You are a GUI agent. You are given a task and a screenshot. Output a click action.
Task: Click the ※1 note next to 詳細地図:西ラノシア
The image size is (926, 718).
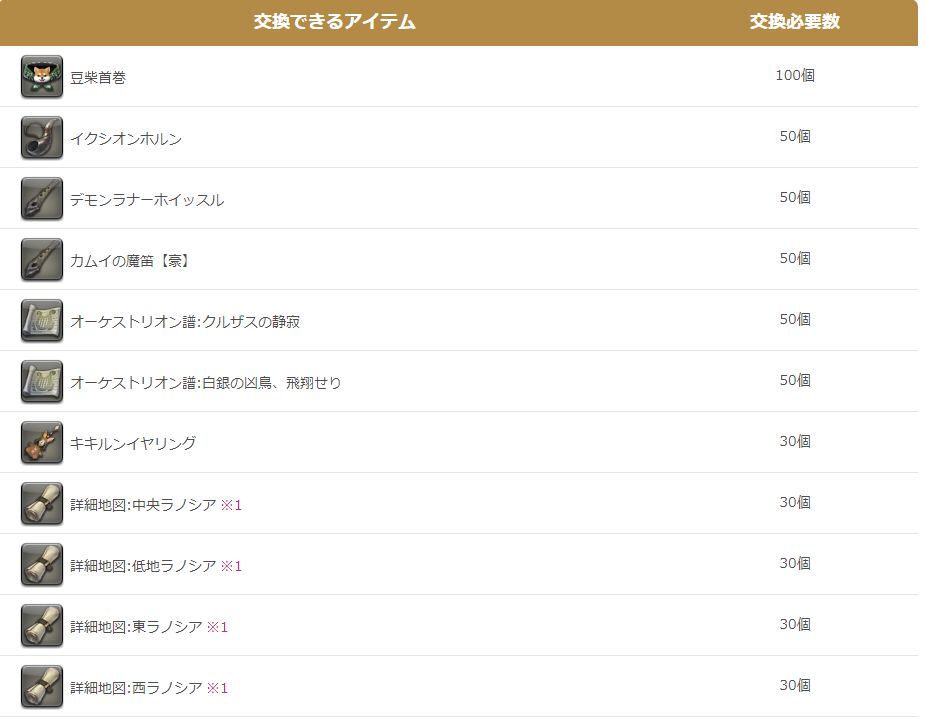[219, 687]
